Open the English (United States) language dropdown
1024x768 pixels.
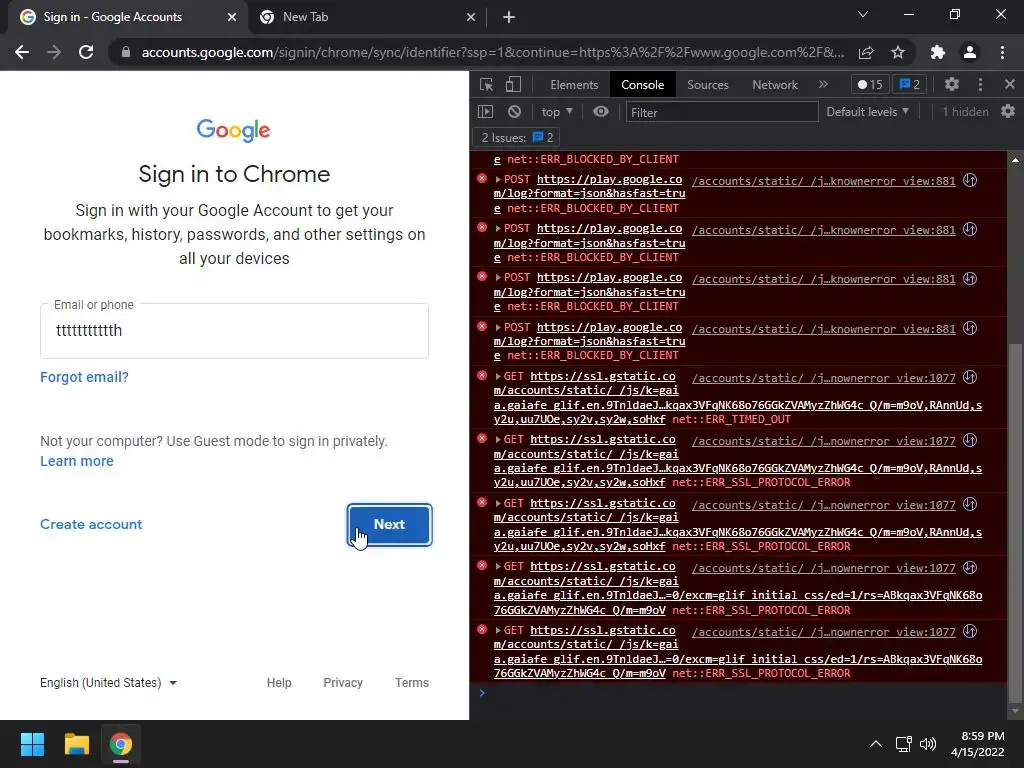coord(108,682)
